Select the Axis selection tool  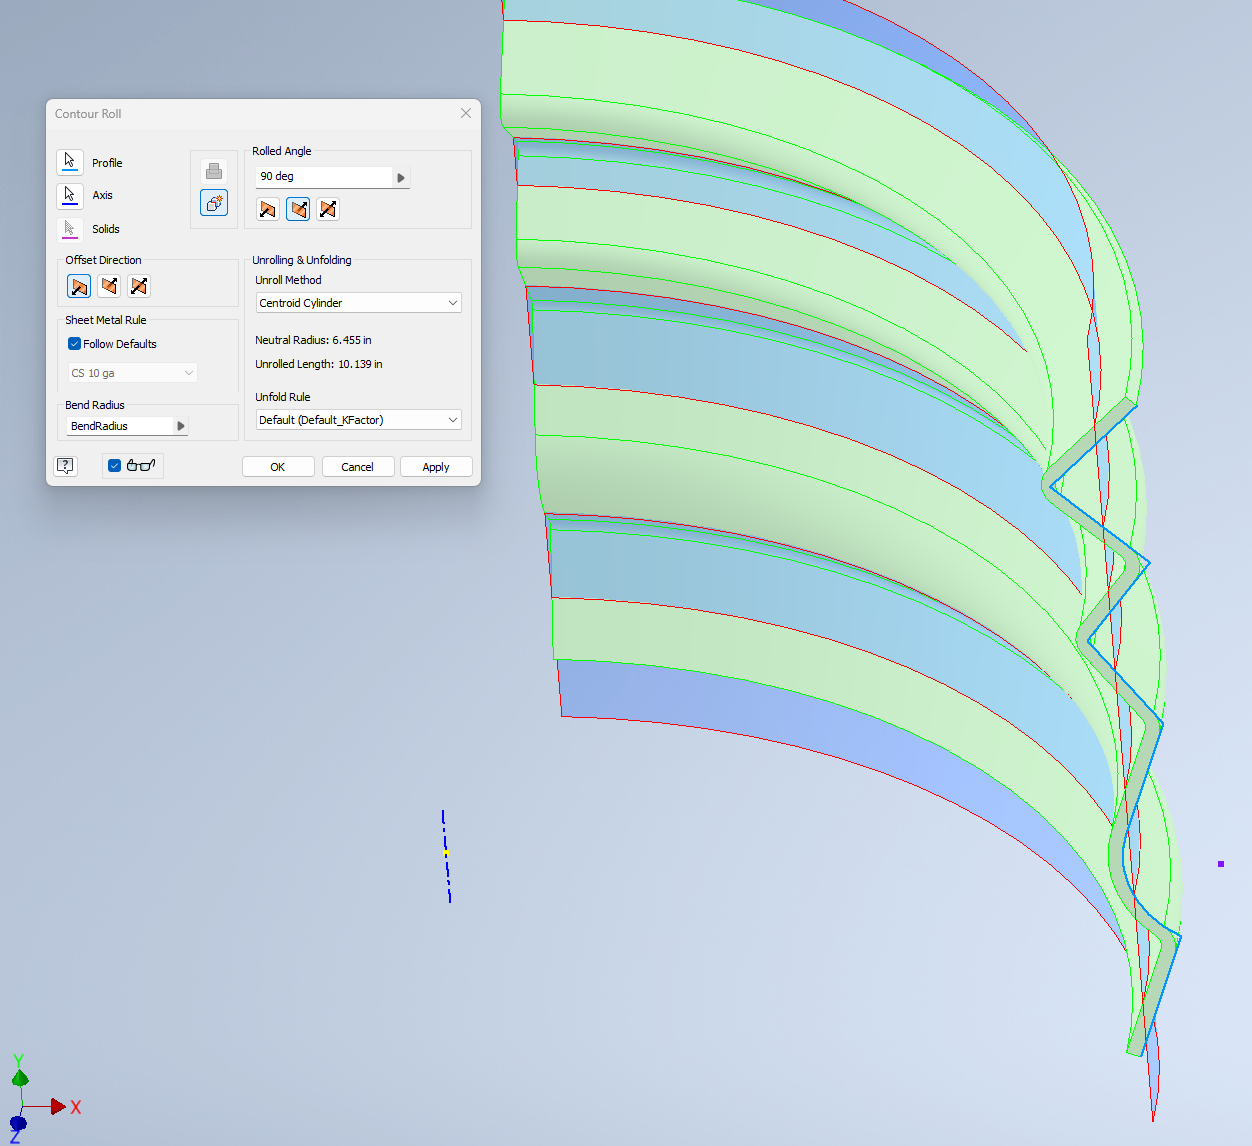pos(70,195)
